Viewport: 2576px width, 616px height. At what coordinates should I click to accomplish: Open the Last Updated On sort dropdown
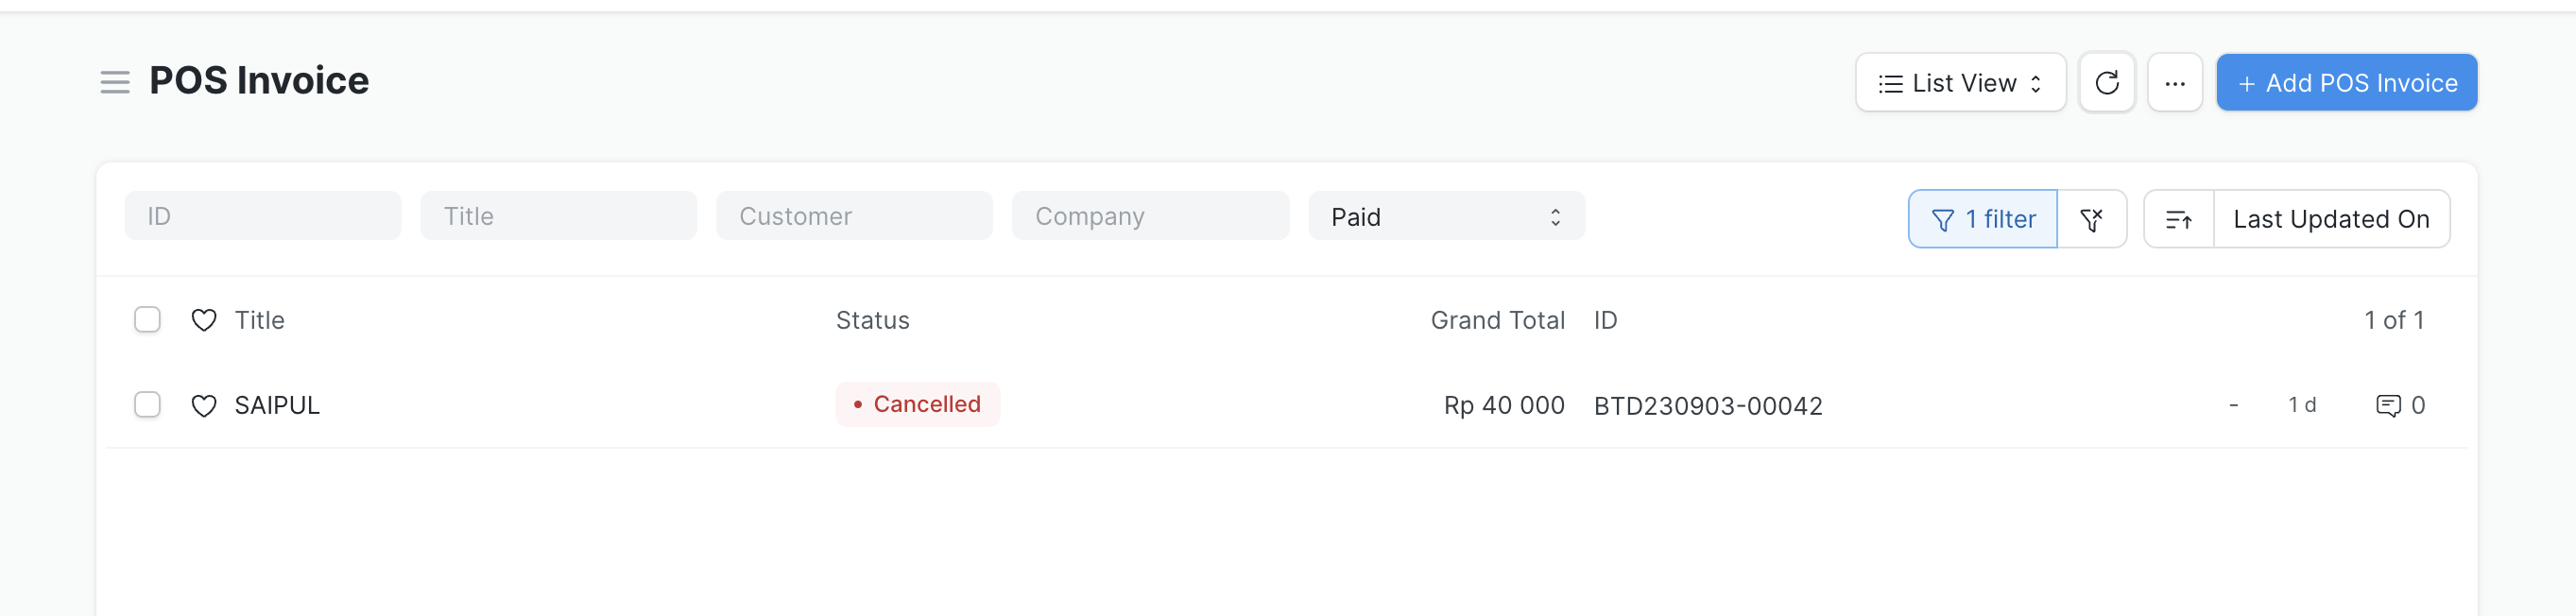[x=2331, y=219]
